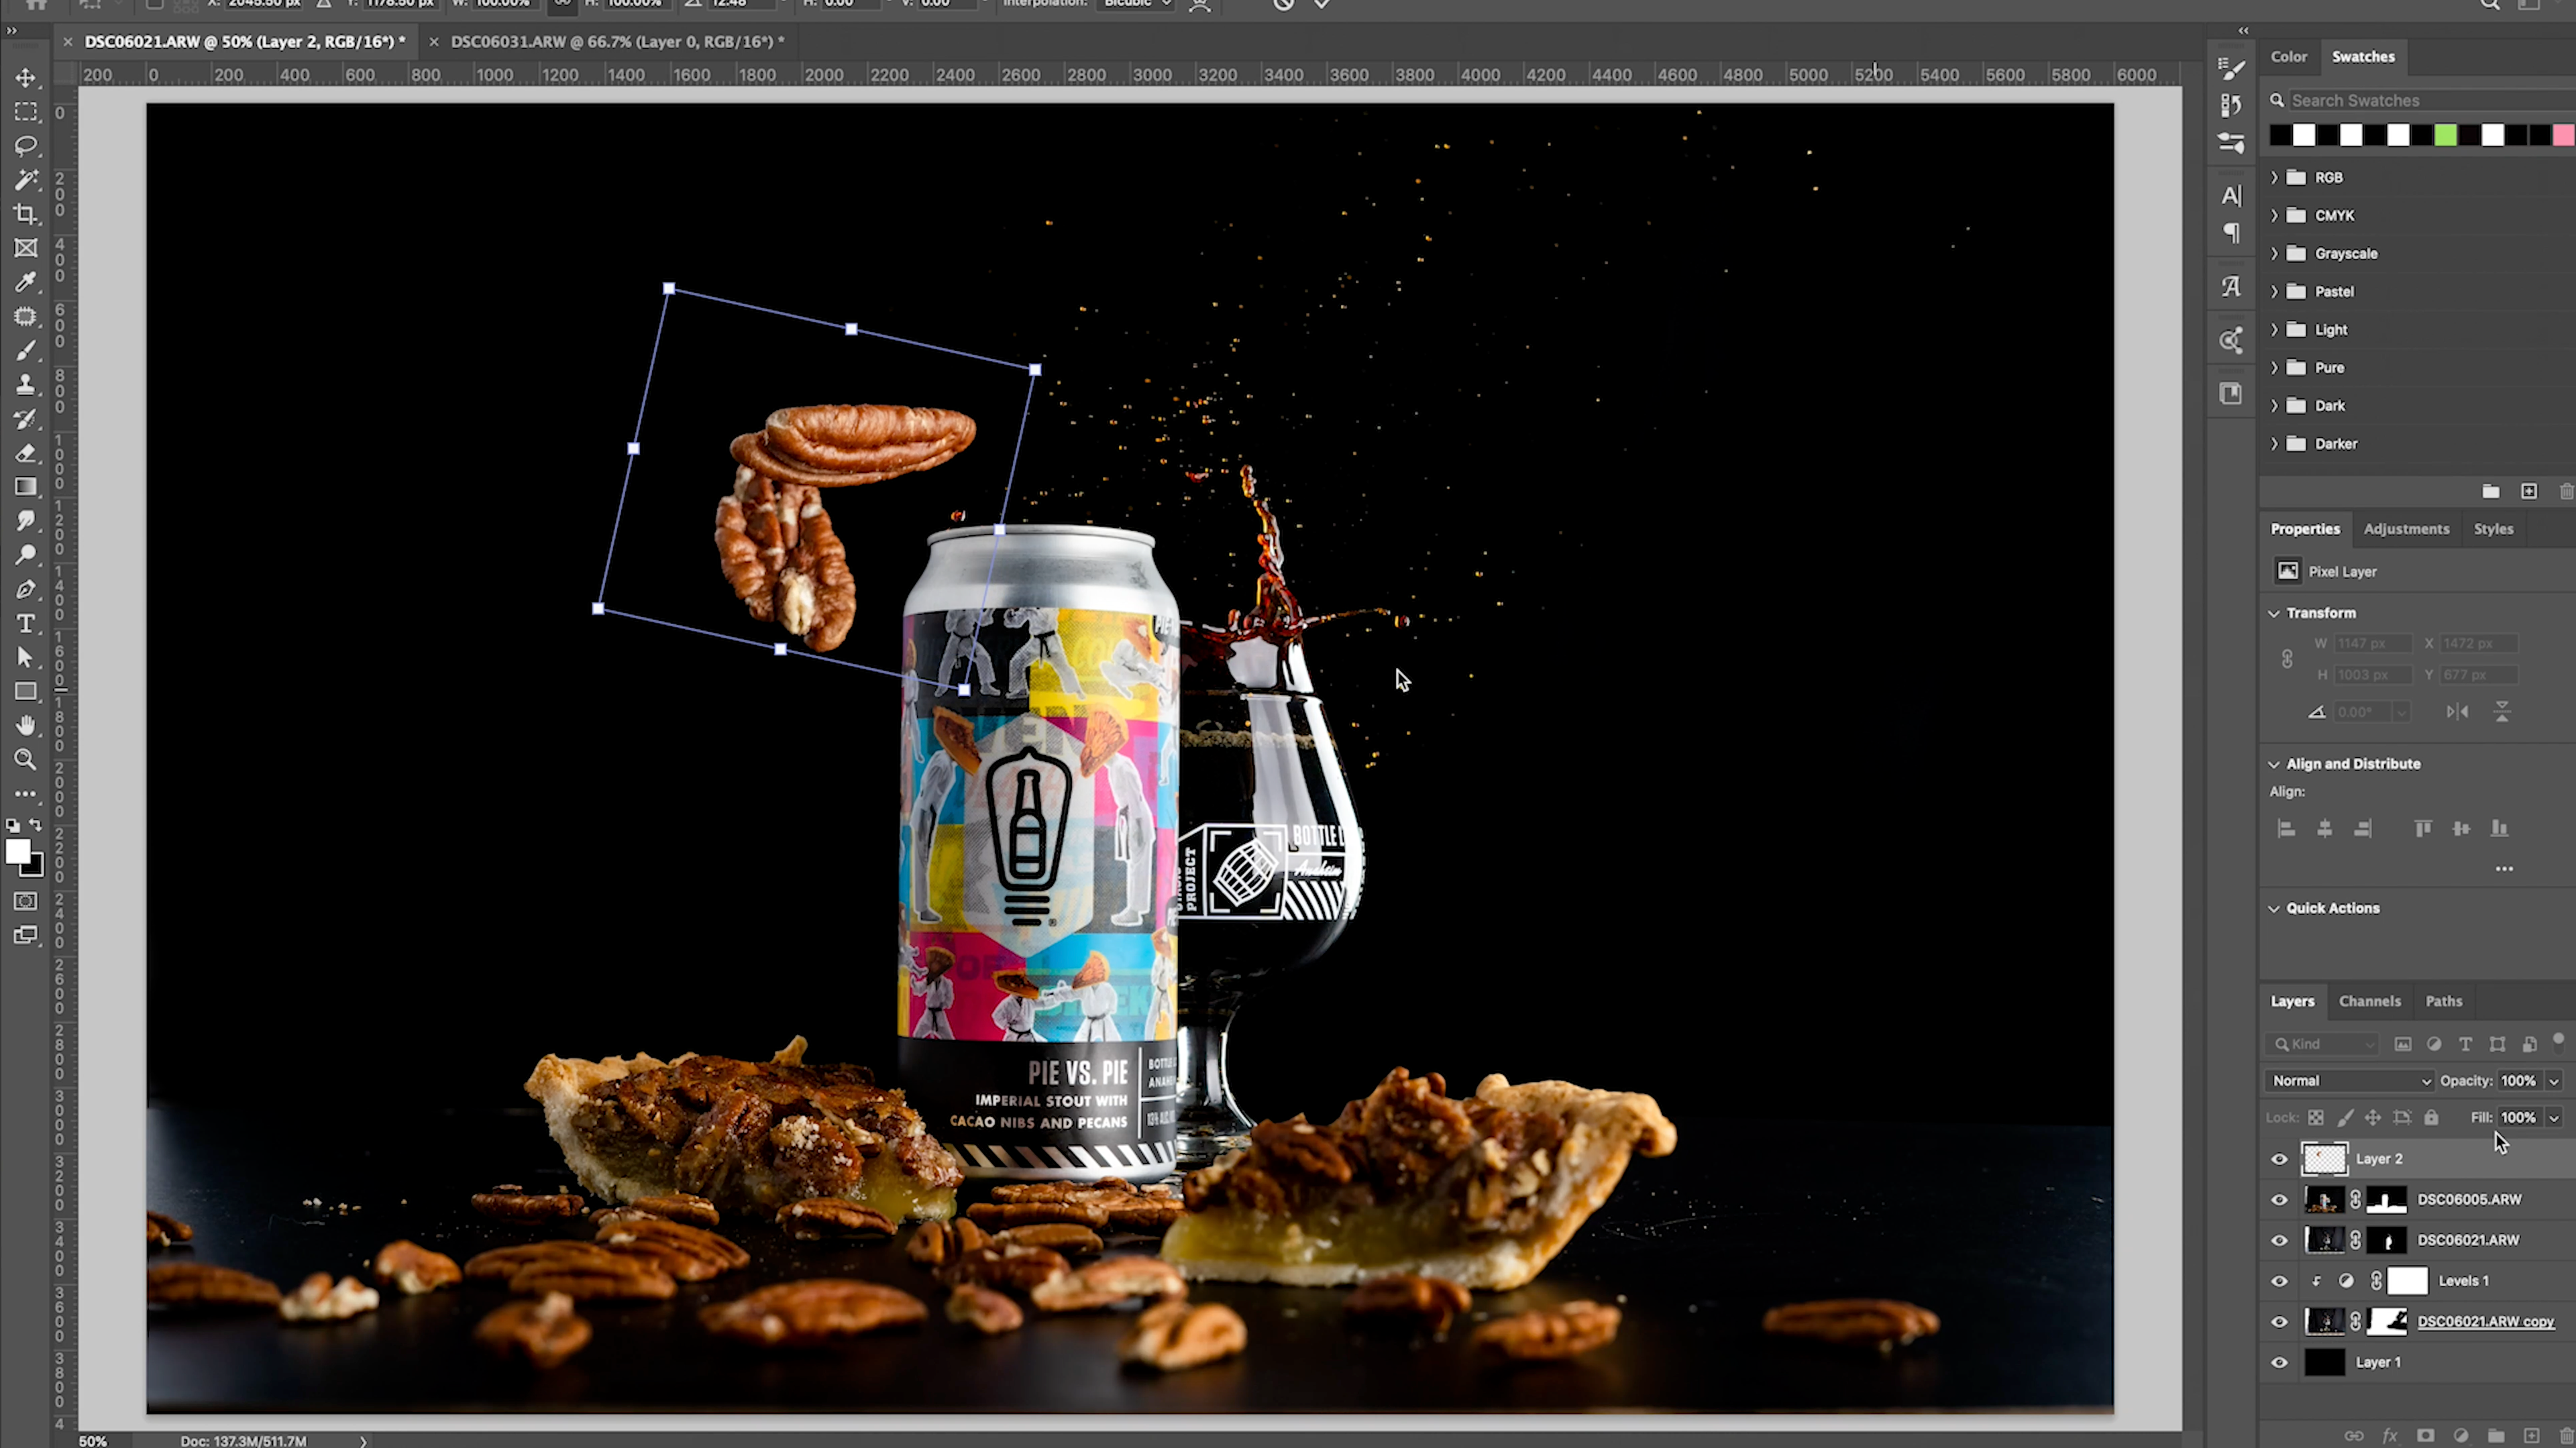Viewport: 2576px width, 1448px height.
Task: Select the Eyedropper tool
Action: tap(26, 282)
